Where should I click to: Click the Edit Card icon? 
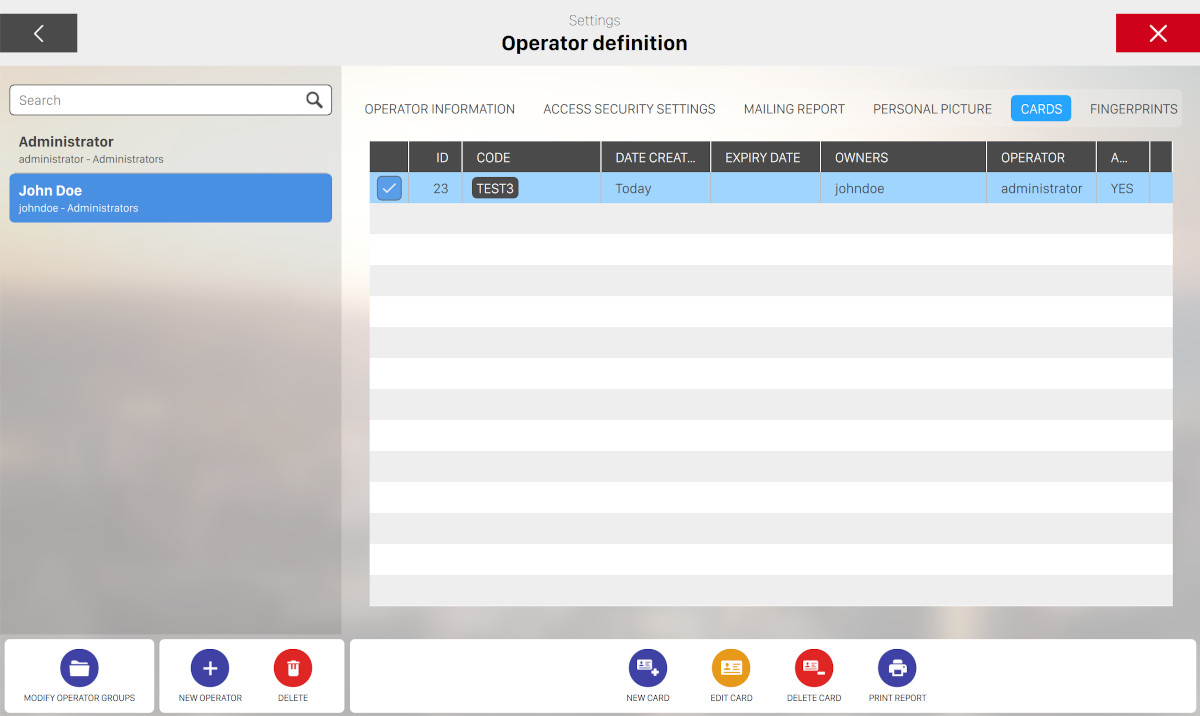[731, 668]
